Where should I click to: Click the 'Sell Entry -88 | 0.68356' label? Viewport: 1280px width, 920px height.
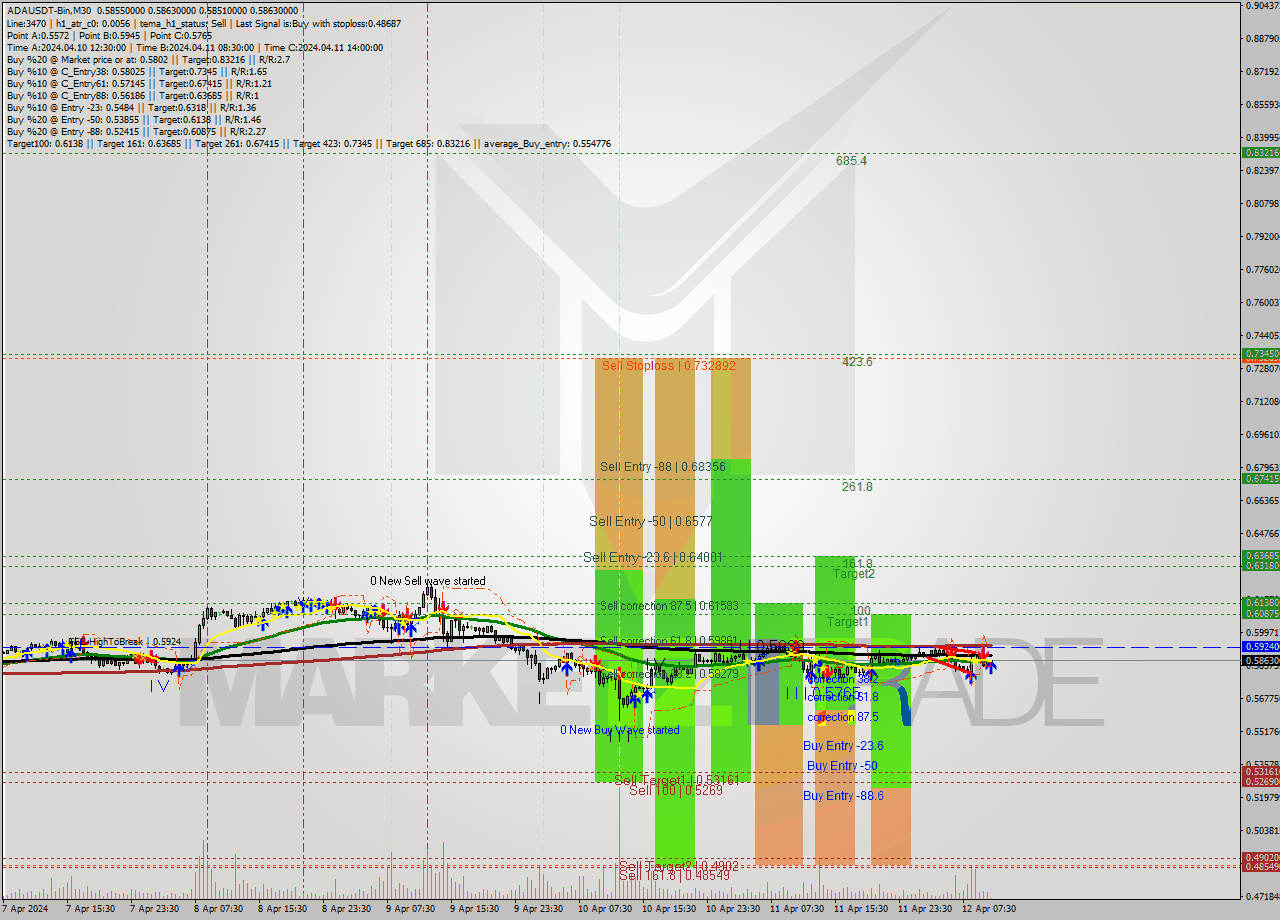click(x=663, y=467)
